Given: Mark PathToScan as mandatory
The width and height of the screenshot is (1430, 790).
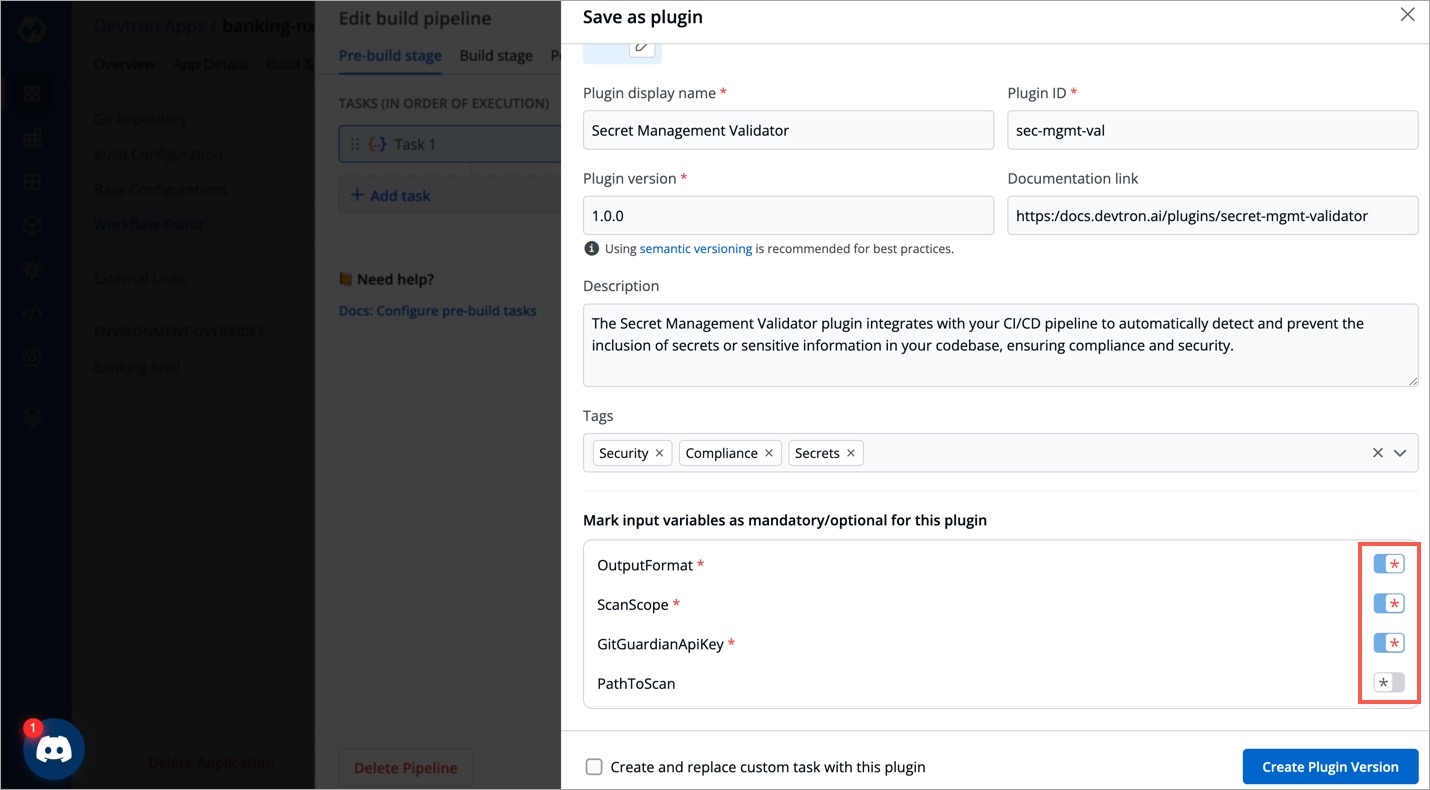Looking at the screenshot, I should click(x=1388, y=683).
